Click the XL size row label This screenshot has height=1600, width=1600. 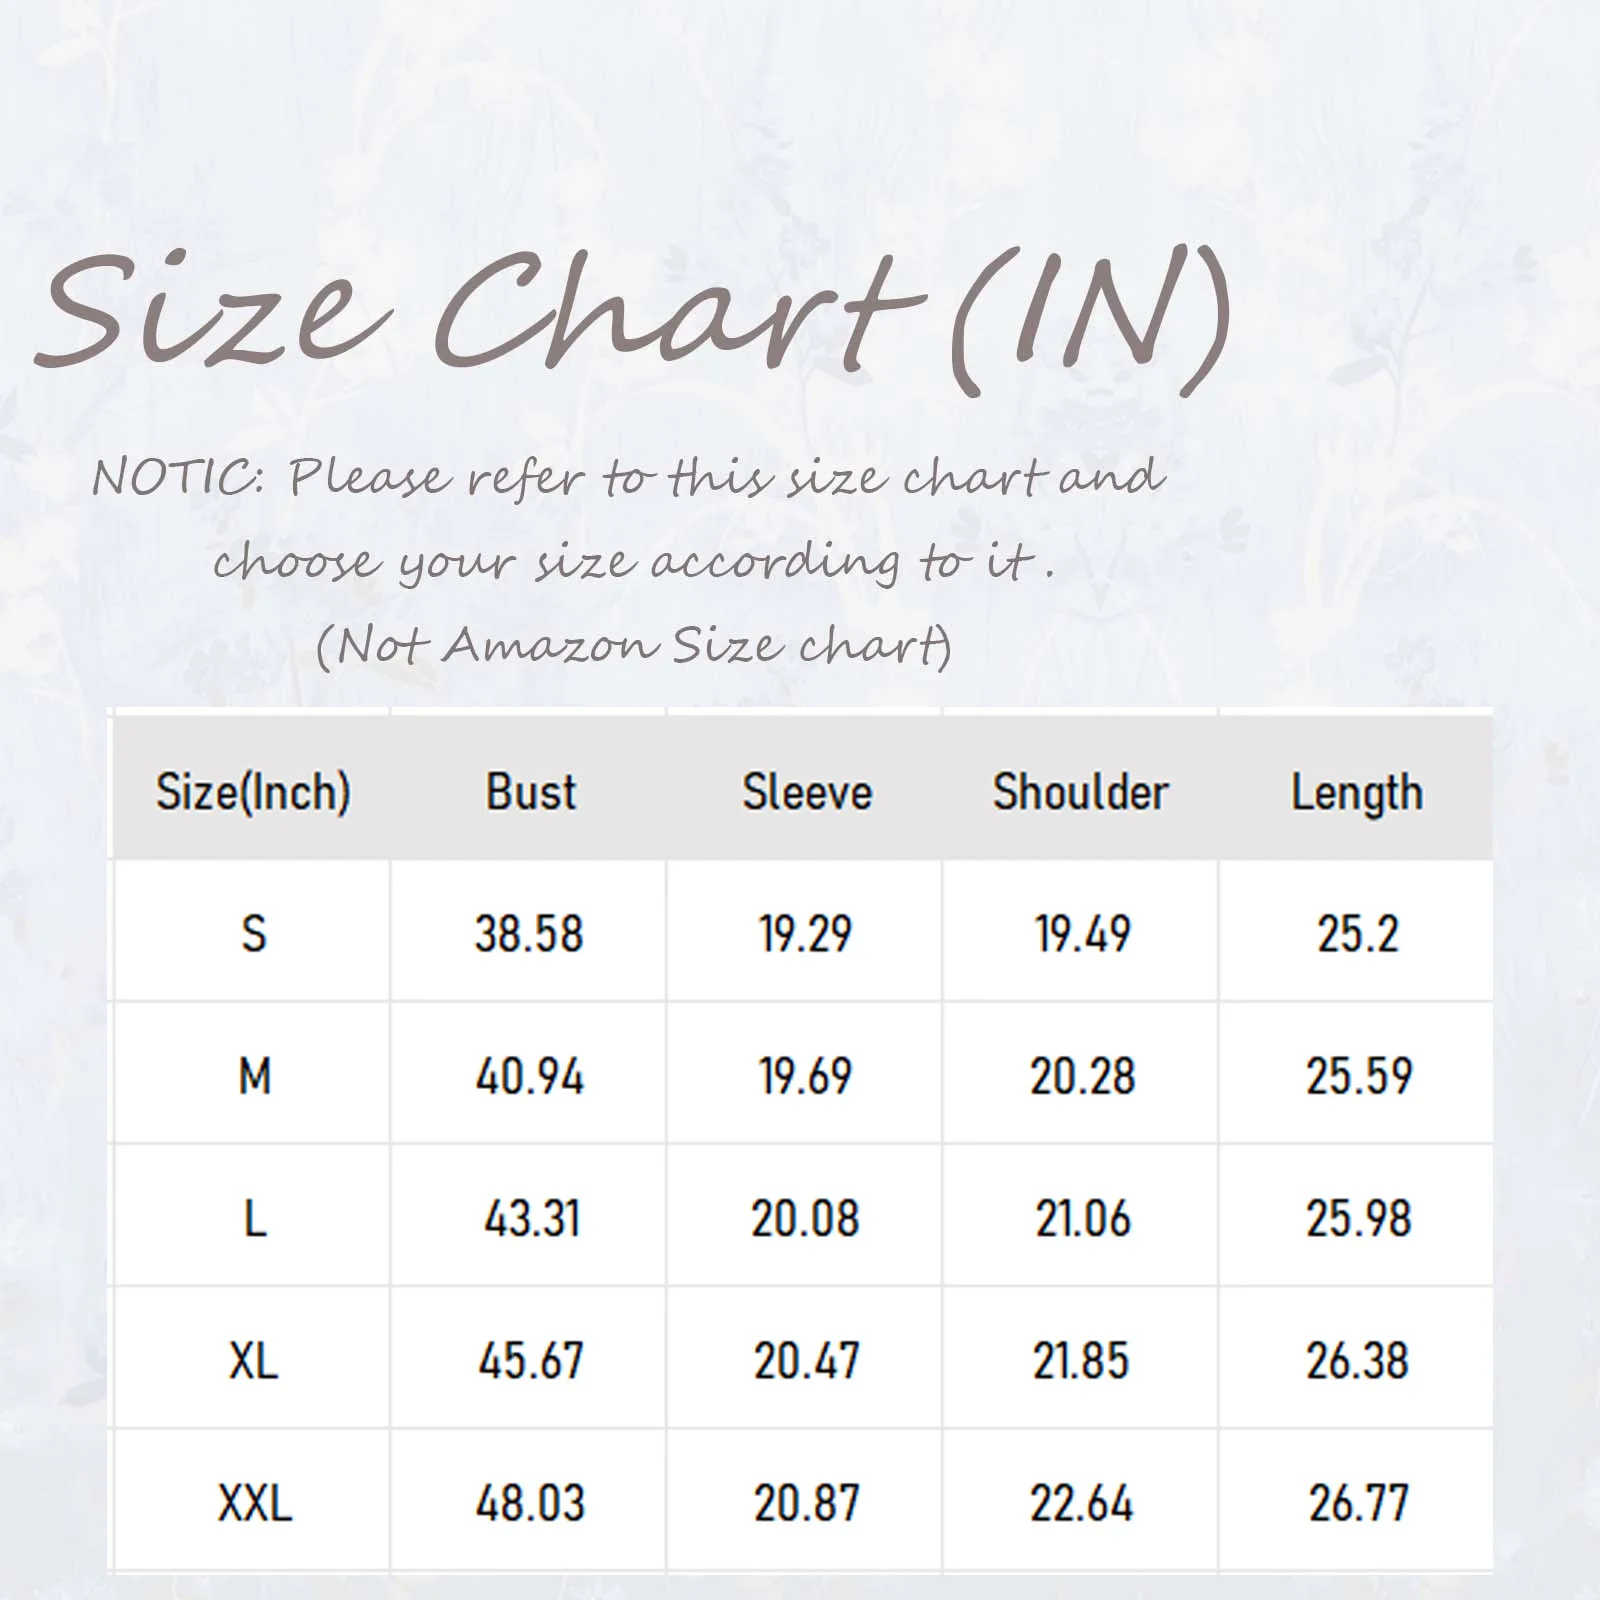tap(253, 1361)
